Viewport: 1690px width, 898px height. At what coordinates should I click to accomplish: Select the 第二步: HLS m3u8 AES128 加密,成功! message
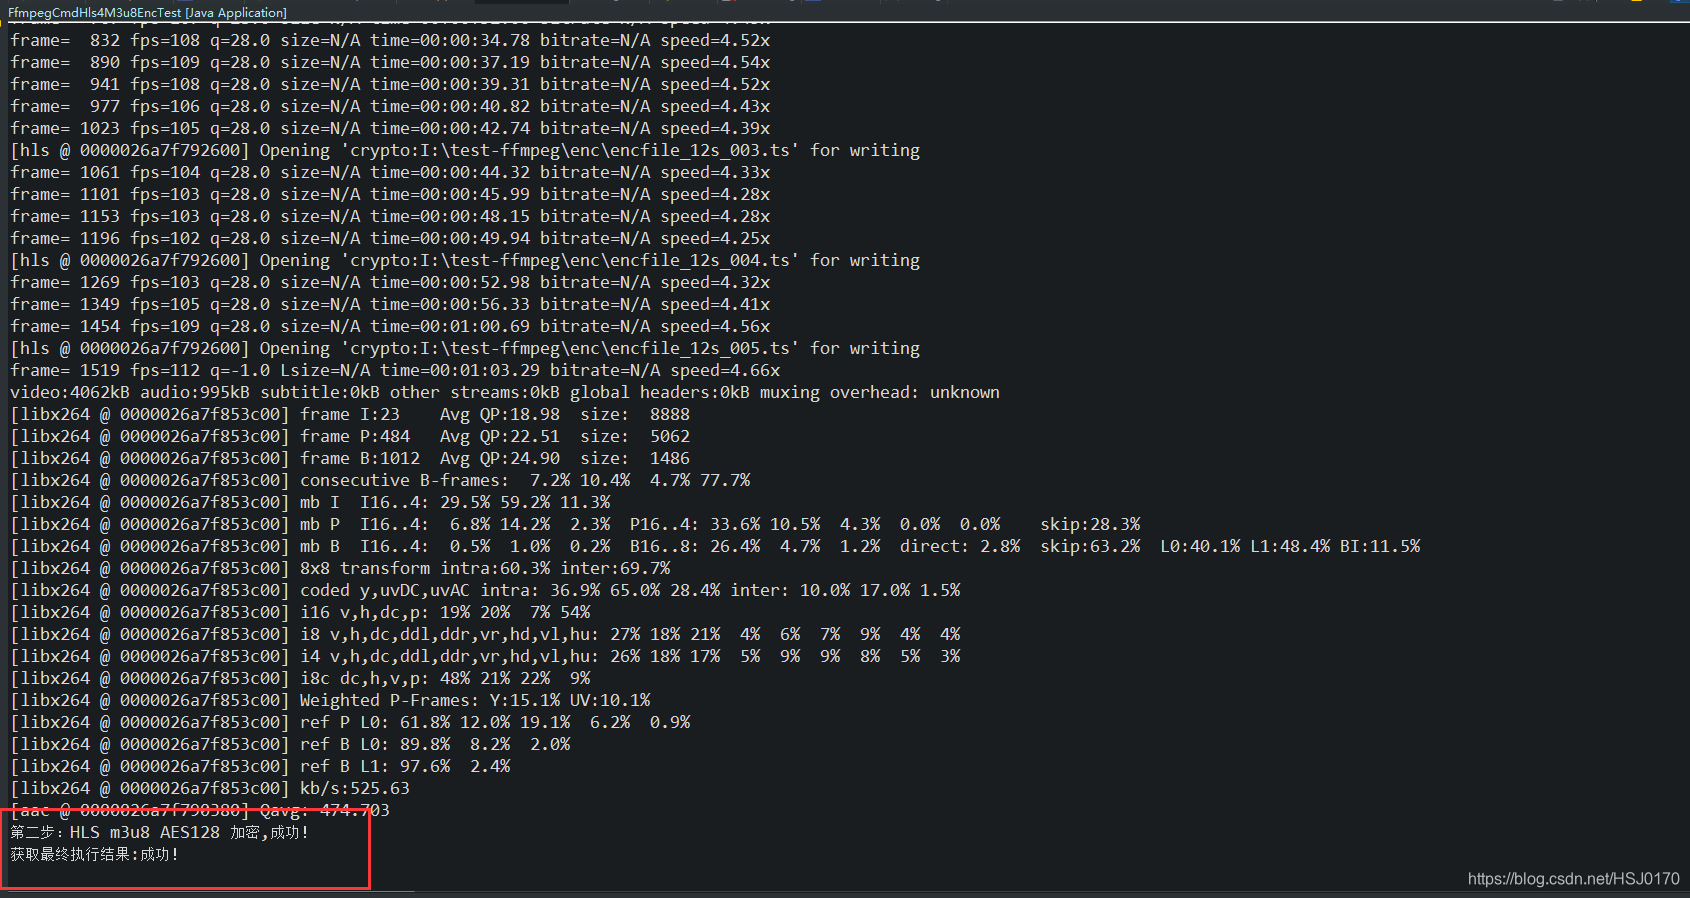tap(160, 832)
